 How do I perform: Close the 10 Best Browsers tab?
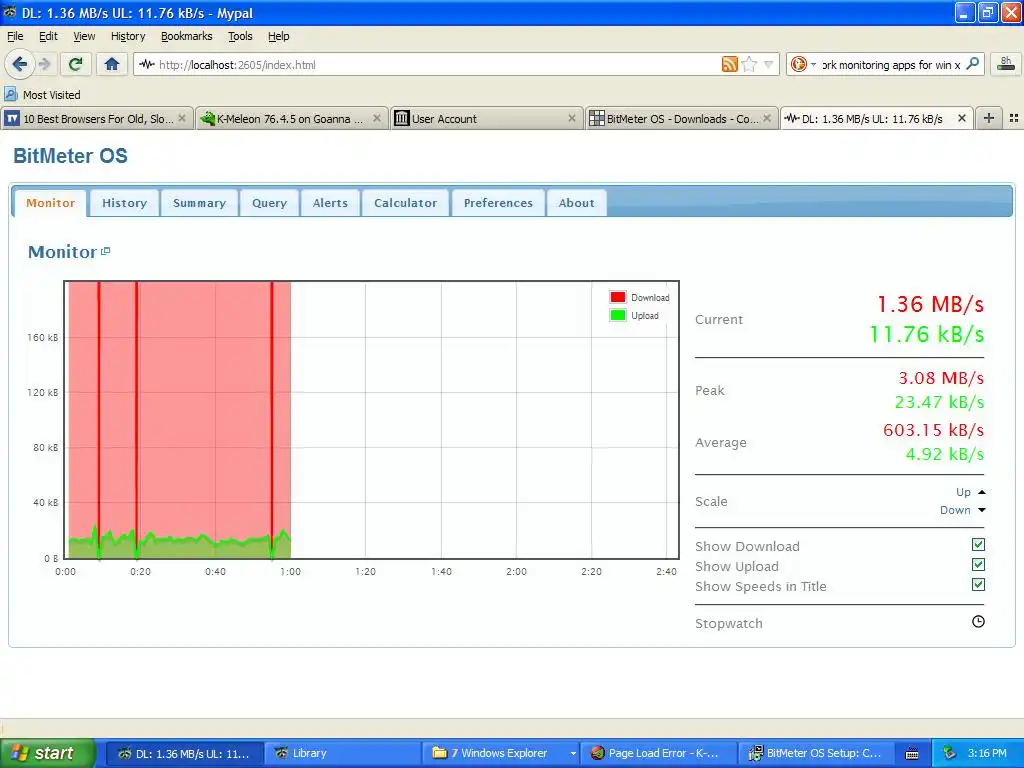tap(182, 118)
